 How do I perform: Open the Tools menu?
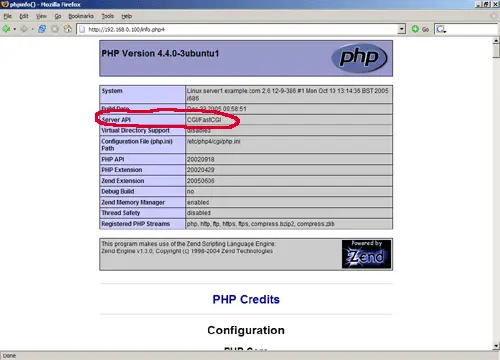(x=108, y=16)
